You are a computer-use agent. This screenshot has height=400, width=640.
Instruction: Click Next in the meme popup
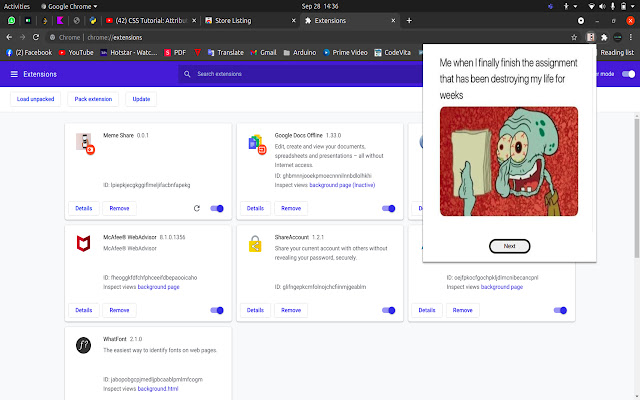[x=509, y=246]
